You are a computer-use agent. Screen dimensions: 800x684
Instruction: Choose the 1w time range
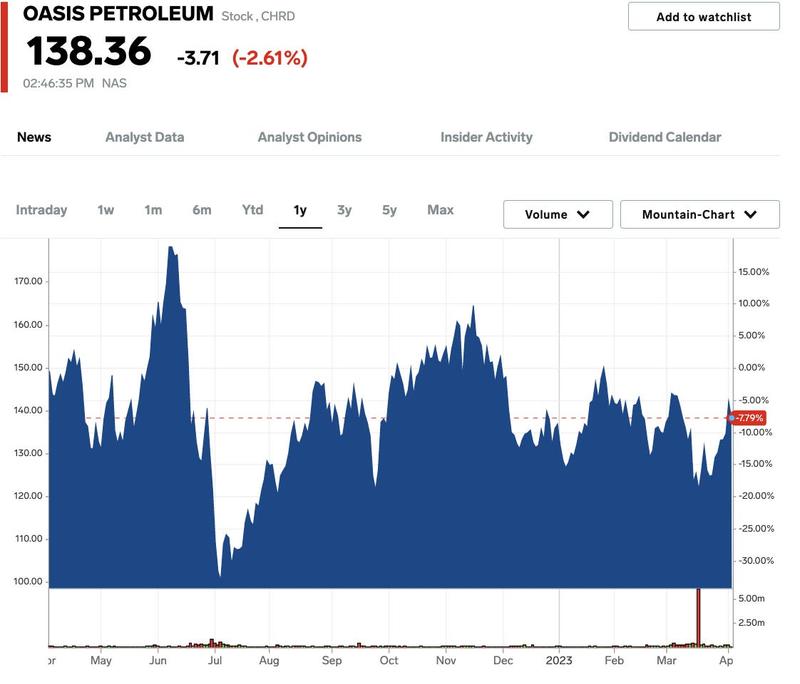[x=106, y=210]
